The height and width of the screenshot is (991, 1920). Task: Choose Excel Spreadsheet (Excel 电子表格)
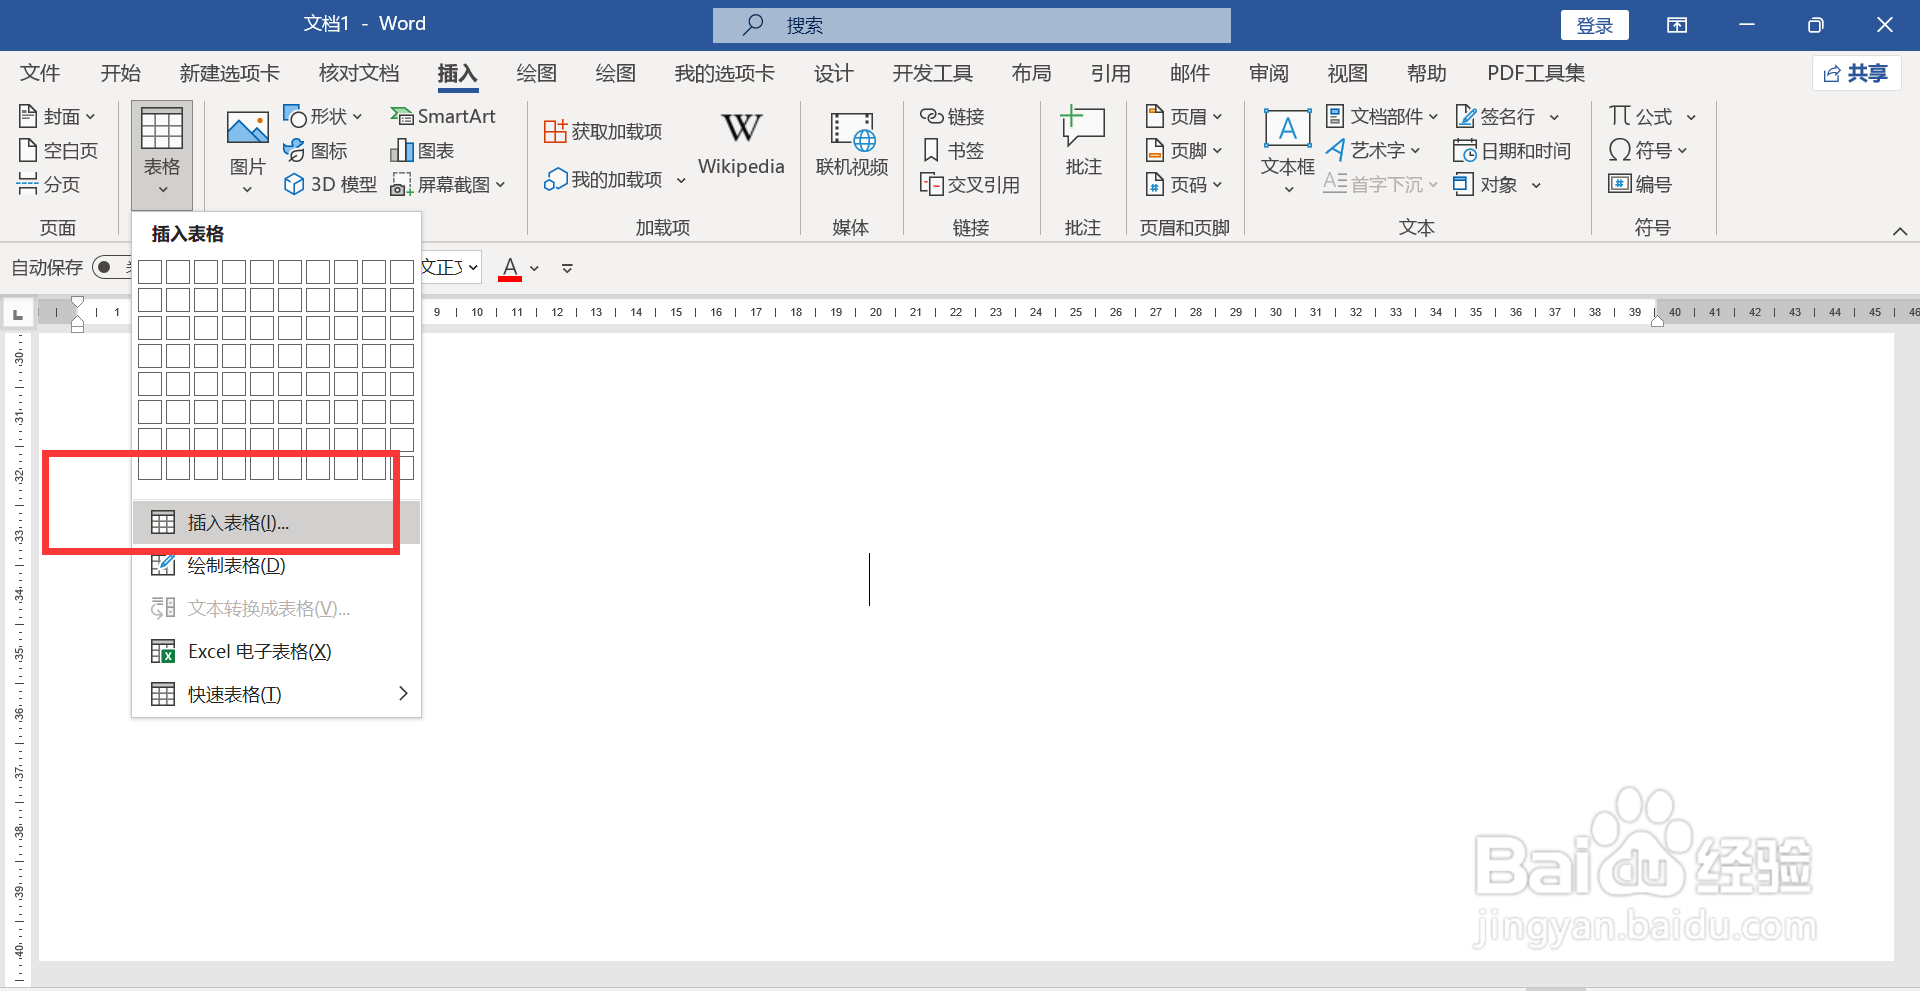click(x=276, y=652)
